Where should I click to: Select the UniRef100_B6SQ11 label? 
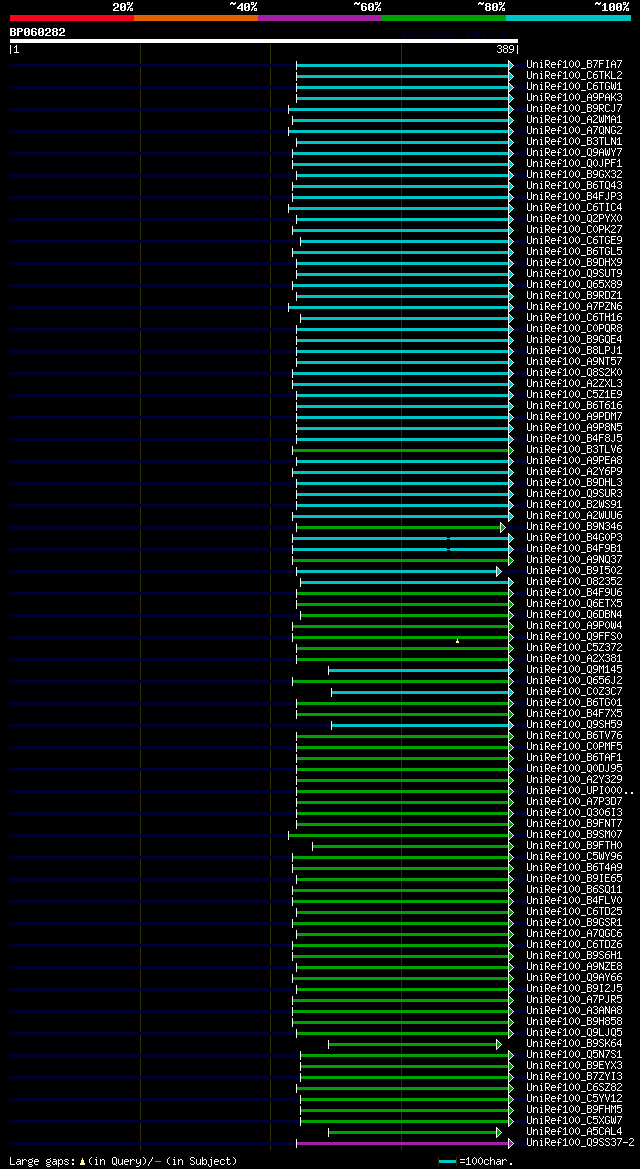point(574,889)
